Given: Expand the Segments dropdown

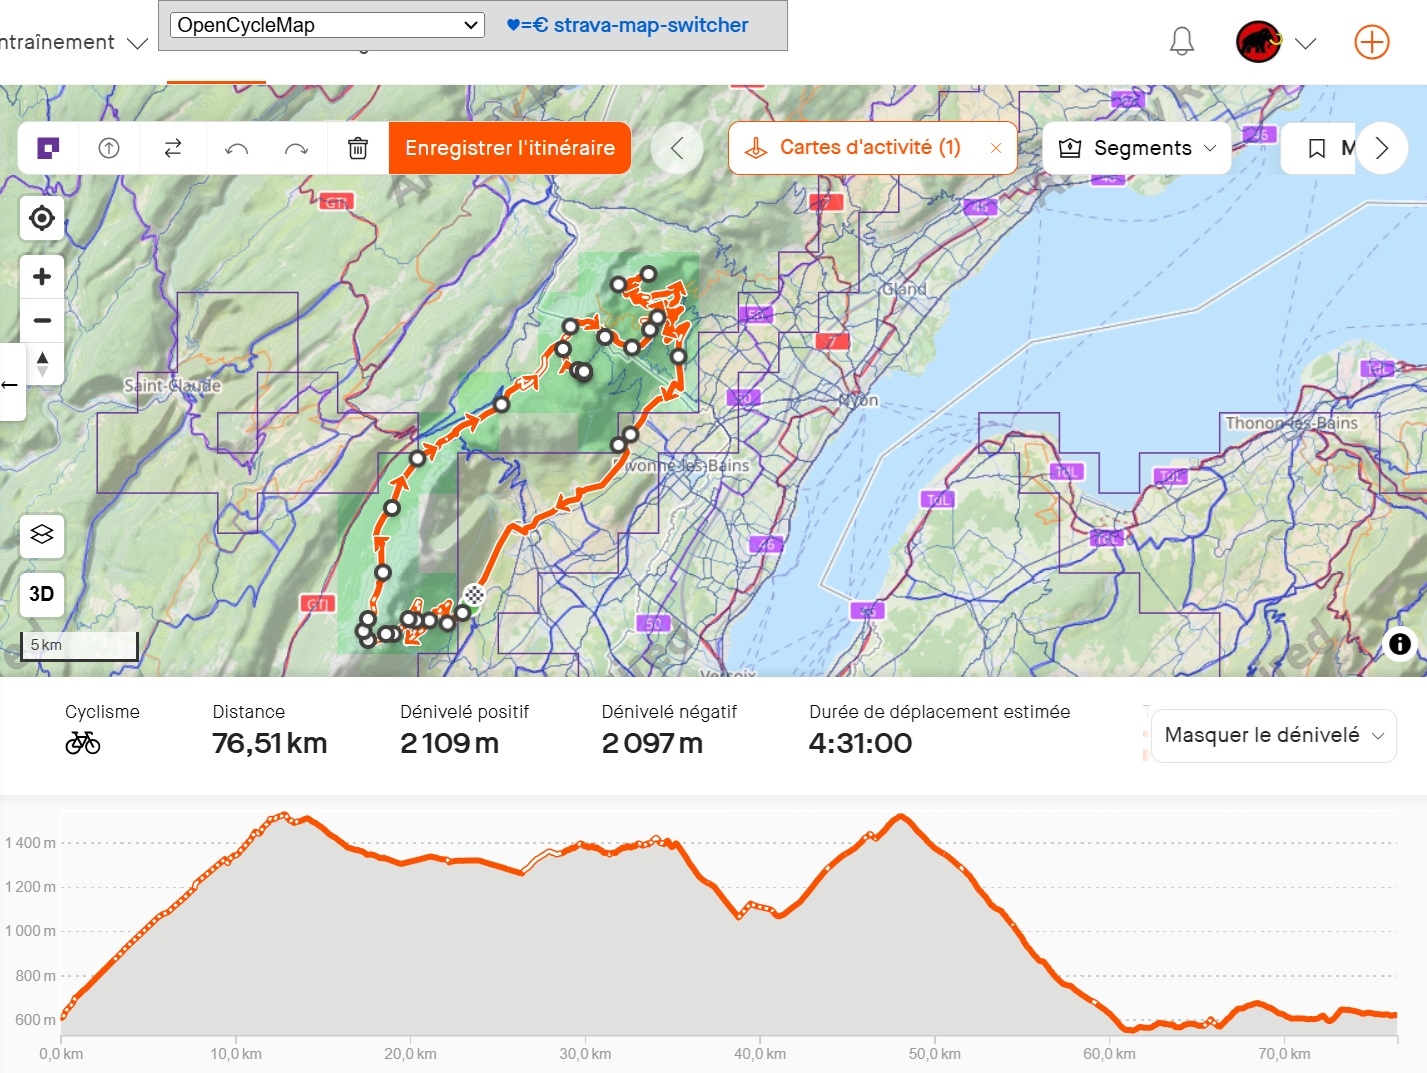Looking at the screenshot, I should click(1137, 148).
